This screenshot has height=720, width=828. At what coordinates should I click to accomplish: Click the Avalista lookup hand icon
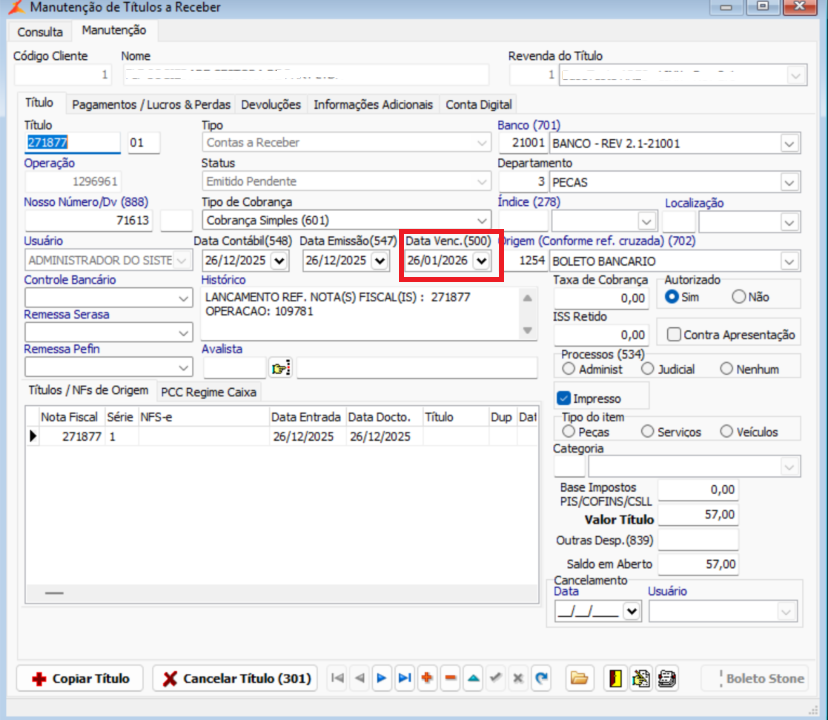click(x=280, y=369)
